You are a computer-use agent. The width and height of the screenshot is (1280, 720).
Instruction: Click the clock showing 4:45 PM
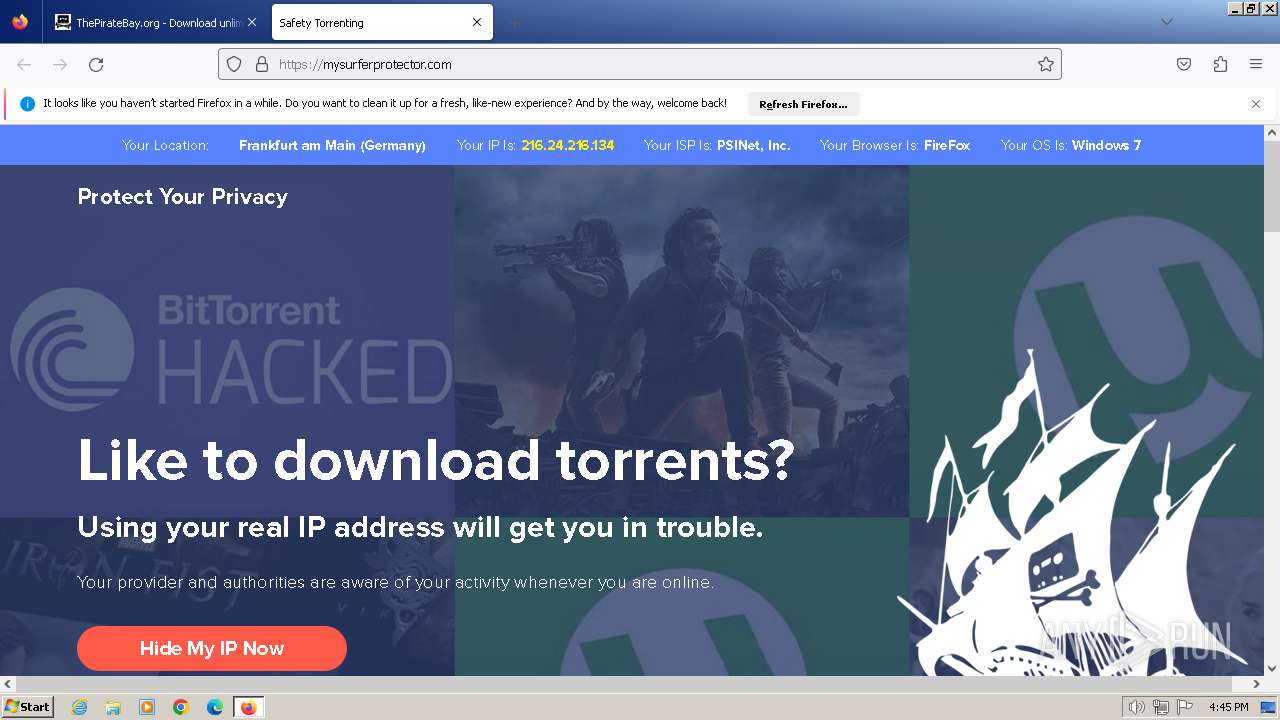[1229, 707]
